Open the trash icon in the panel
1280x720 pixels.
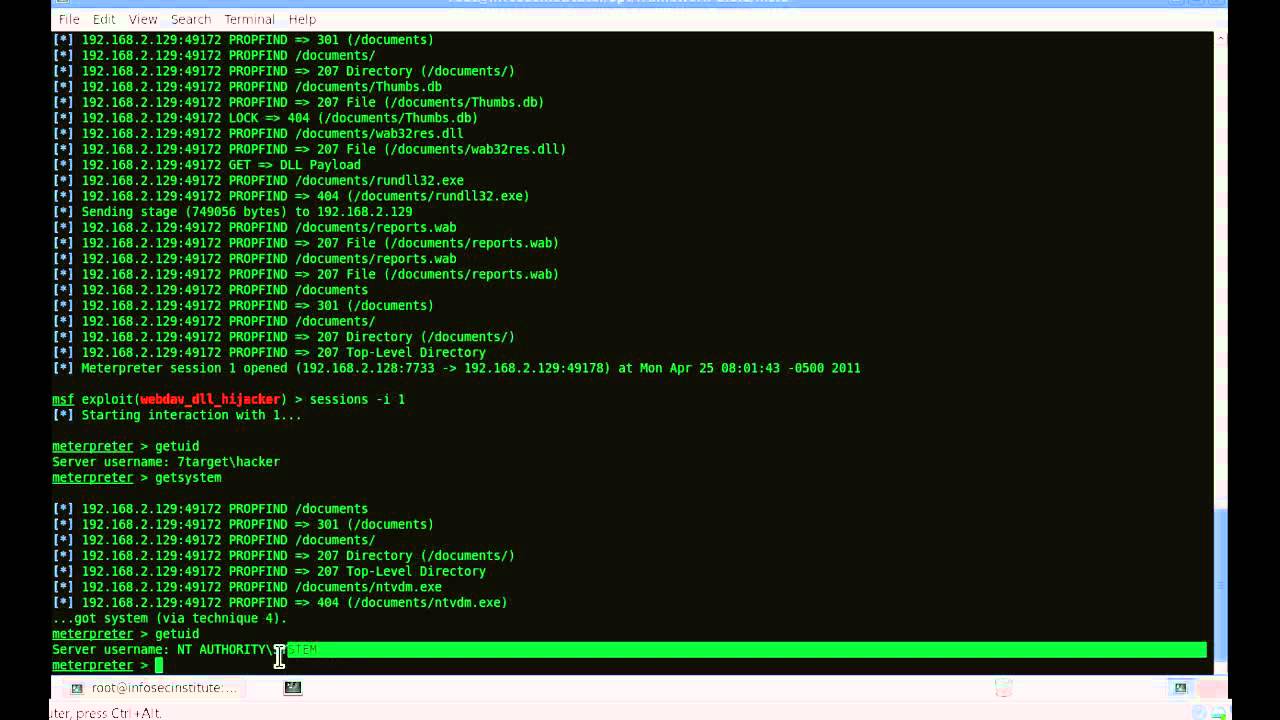tap(1004, 688)
